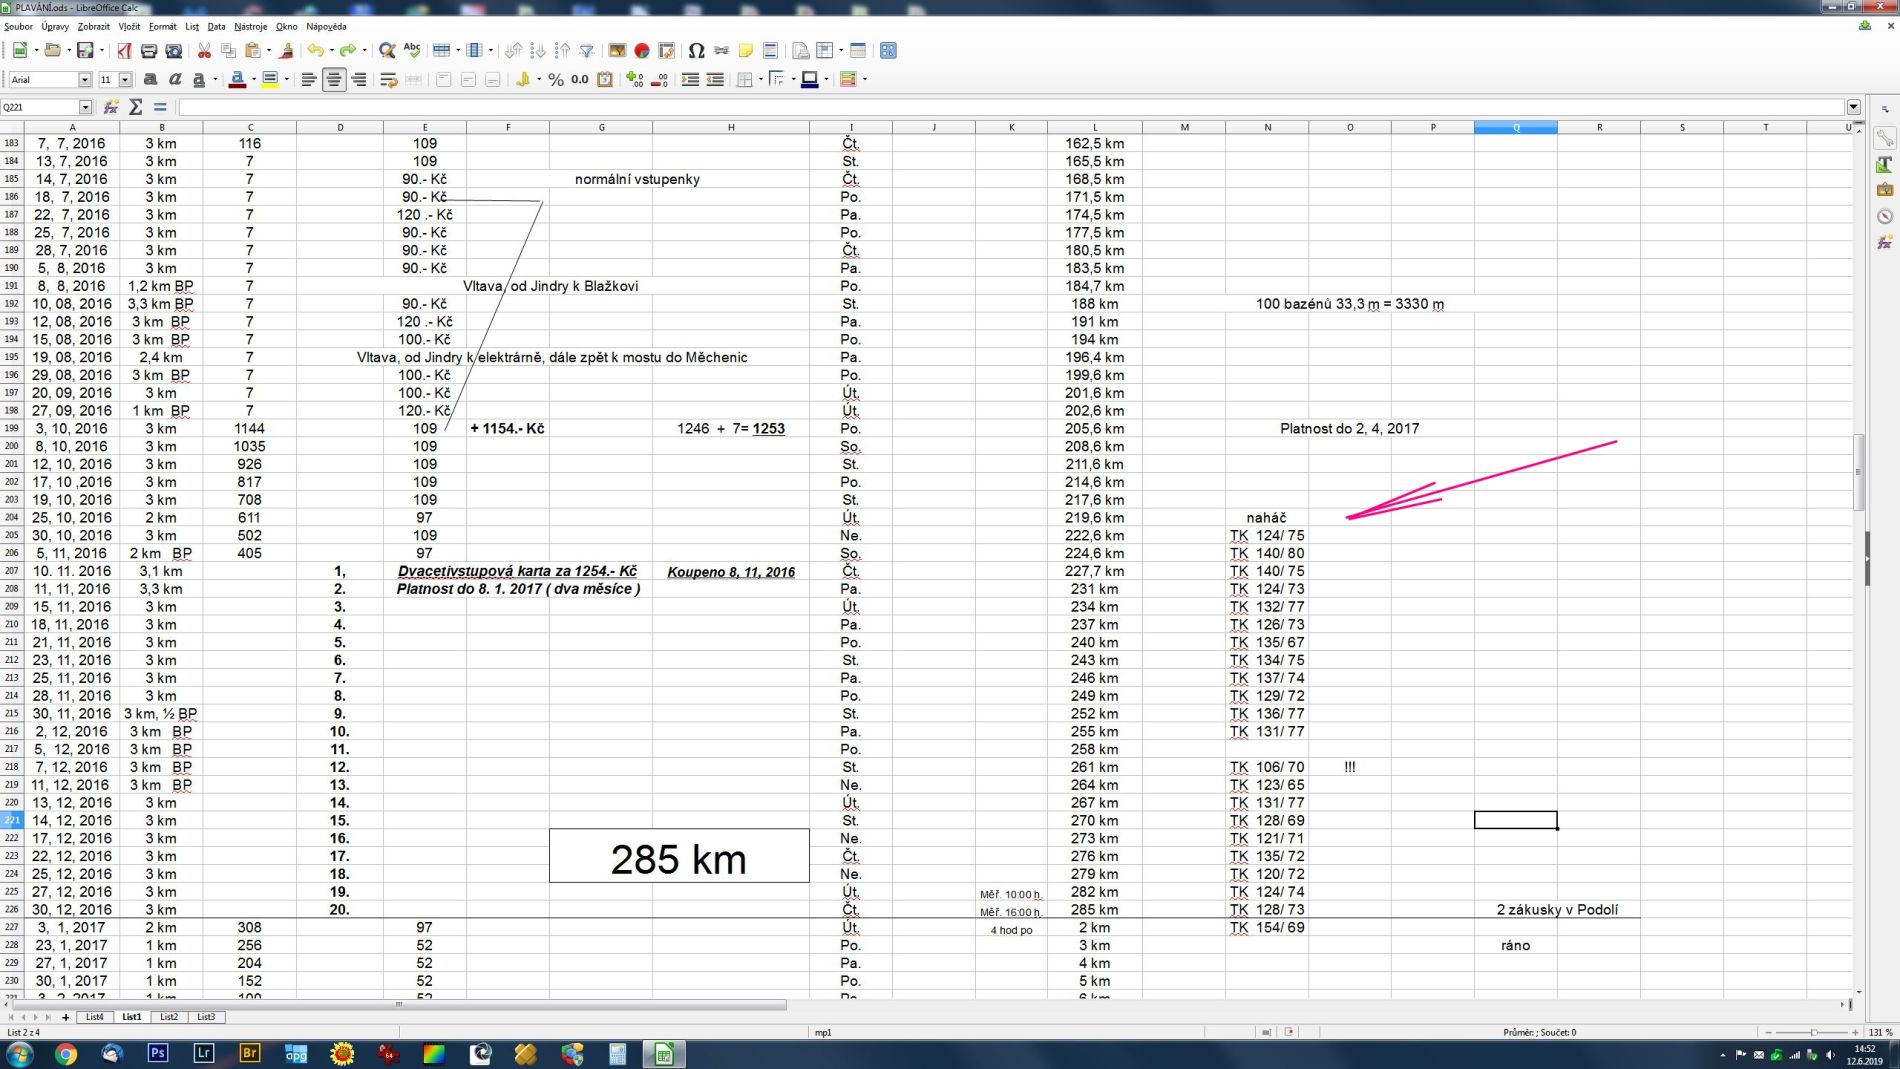The height and width of the screenshot is (1069, 1900).
Task: Open the Arial font name dropdown
Action: [x=85, y=79]
